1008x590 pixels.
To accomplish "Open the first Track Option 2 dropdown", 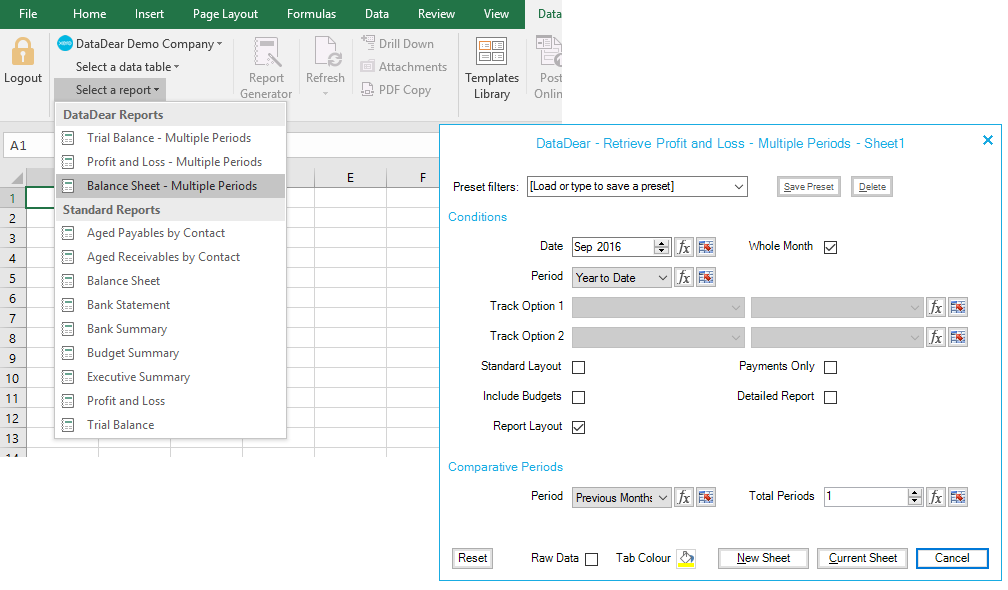I will pos(658,337).
